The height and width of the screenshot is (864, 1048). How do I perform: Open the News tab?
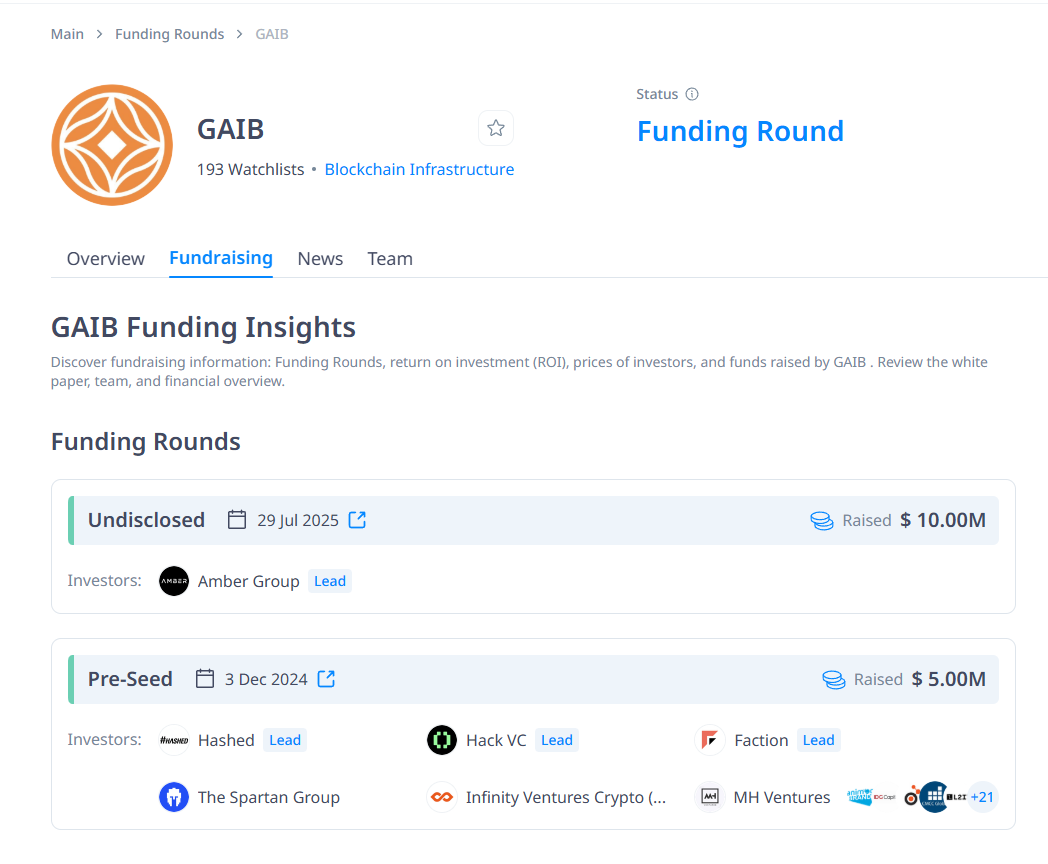click(320, 259)
